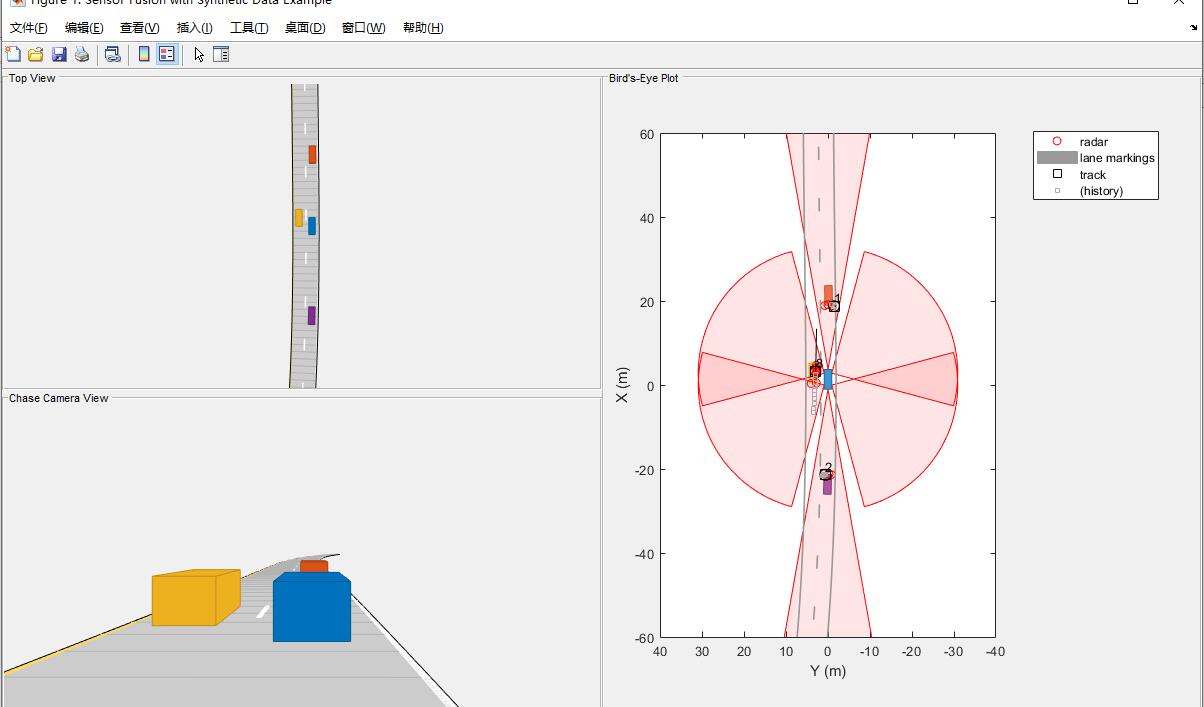Open the 桌面(D) menu

pos(305,28)
